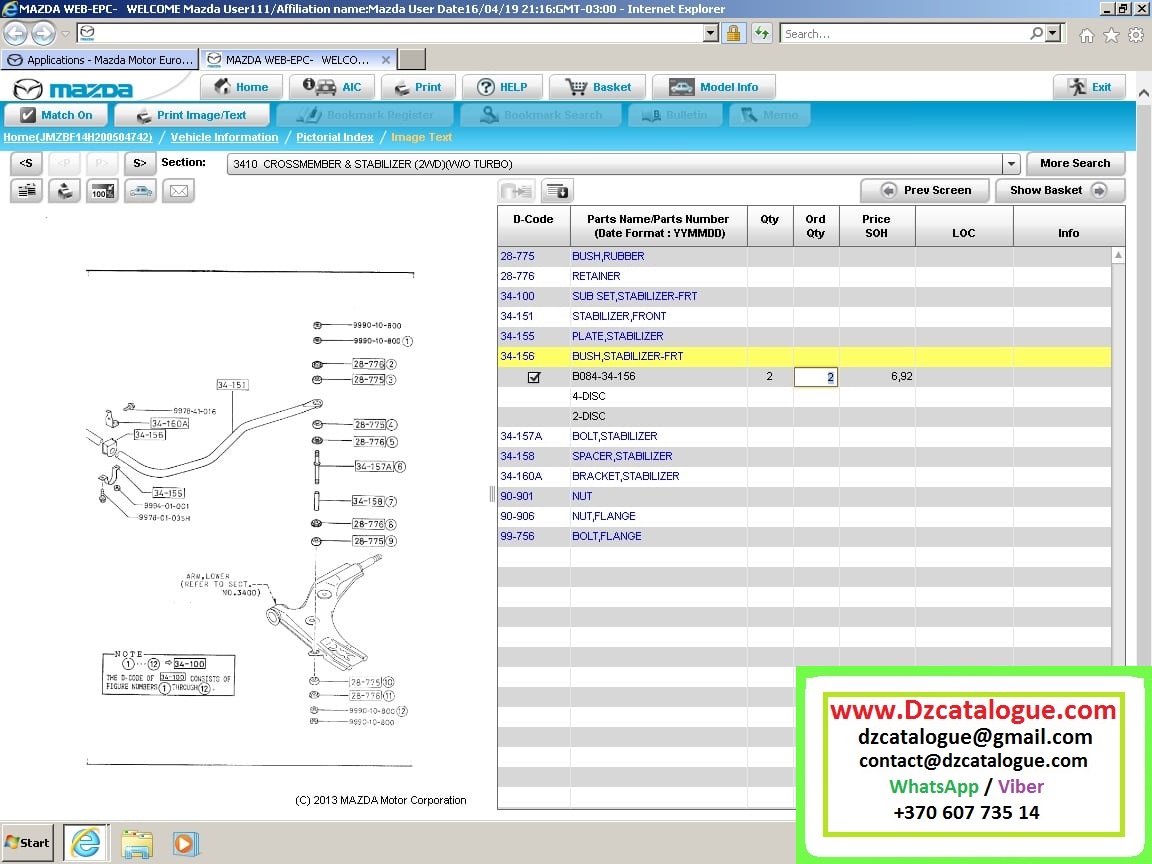
Task: Click Show Basket button
Action: tap(1059, 190)
